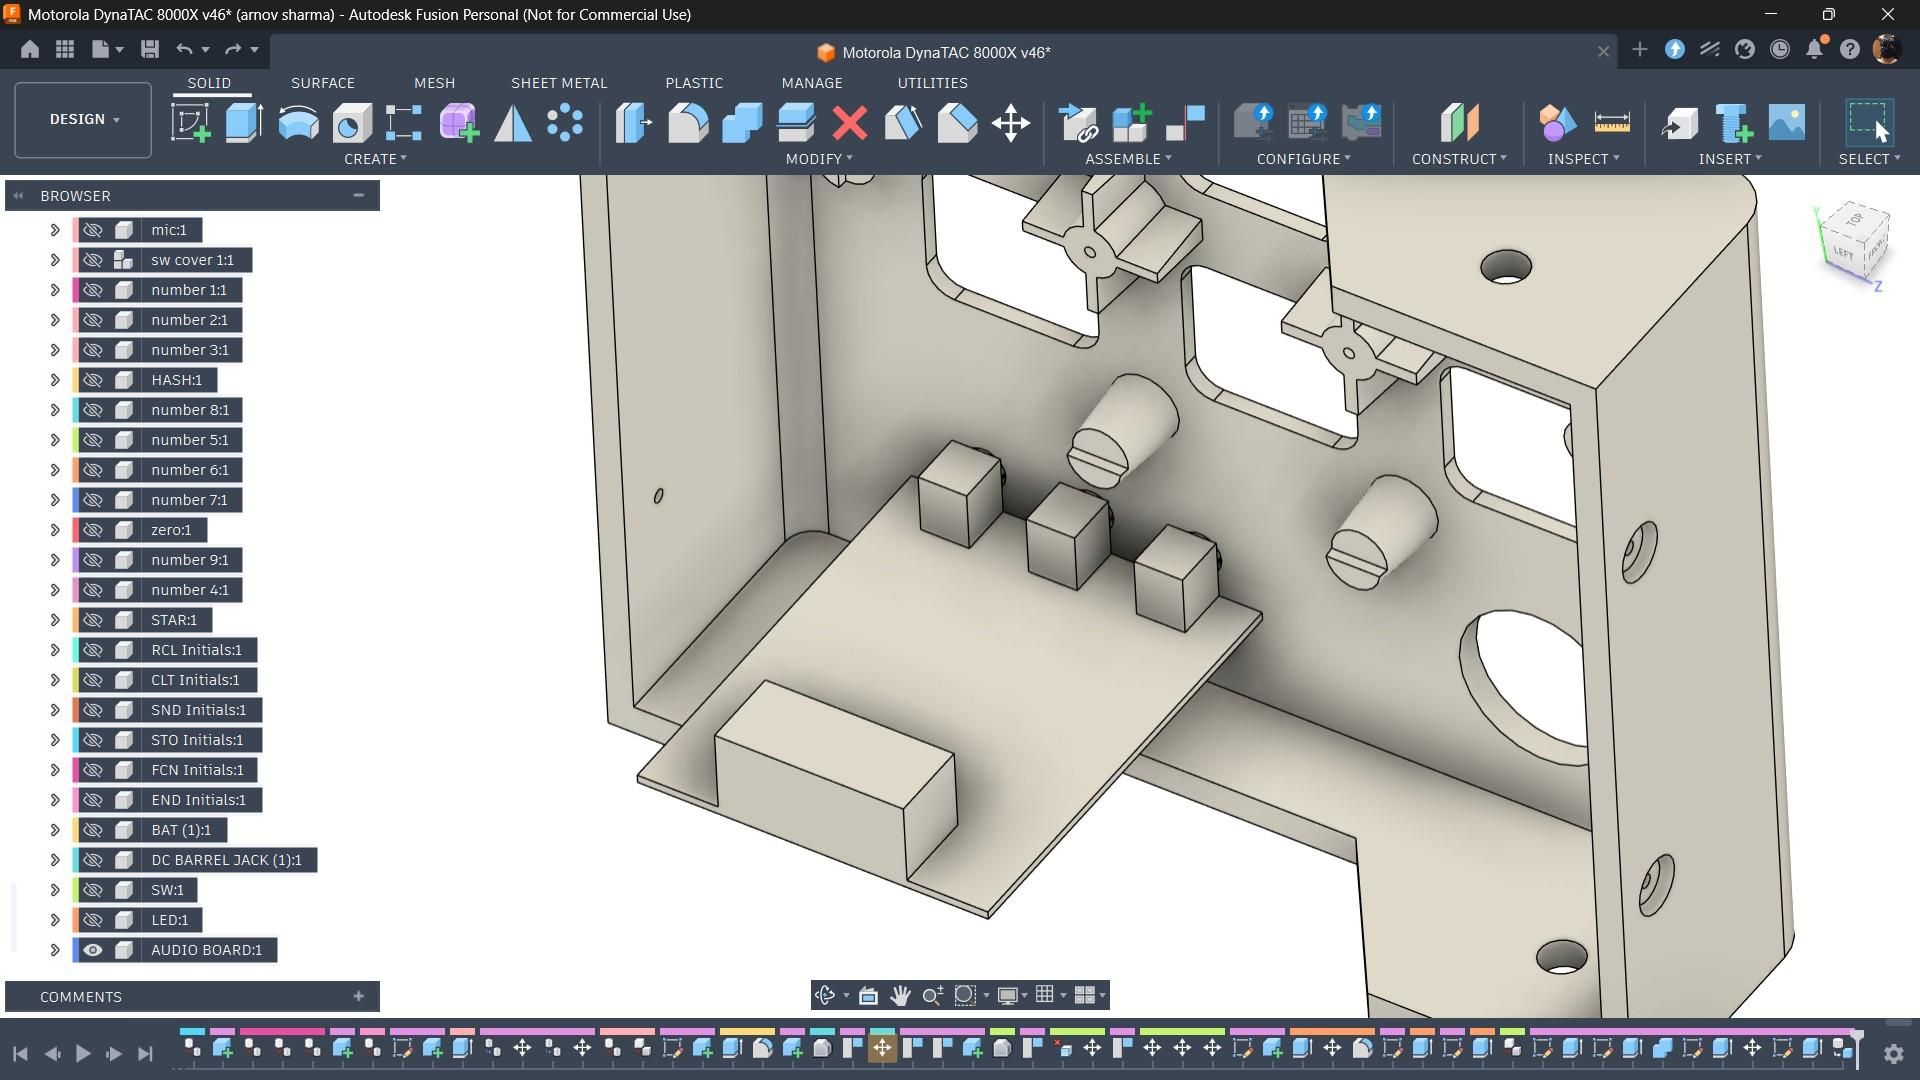Image resolution: width=1920 pixels, height=1080 pixels.
Task: Open the Orbit navigation tool
Action: [x=826, y=995]
